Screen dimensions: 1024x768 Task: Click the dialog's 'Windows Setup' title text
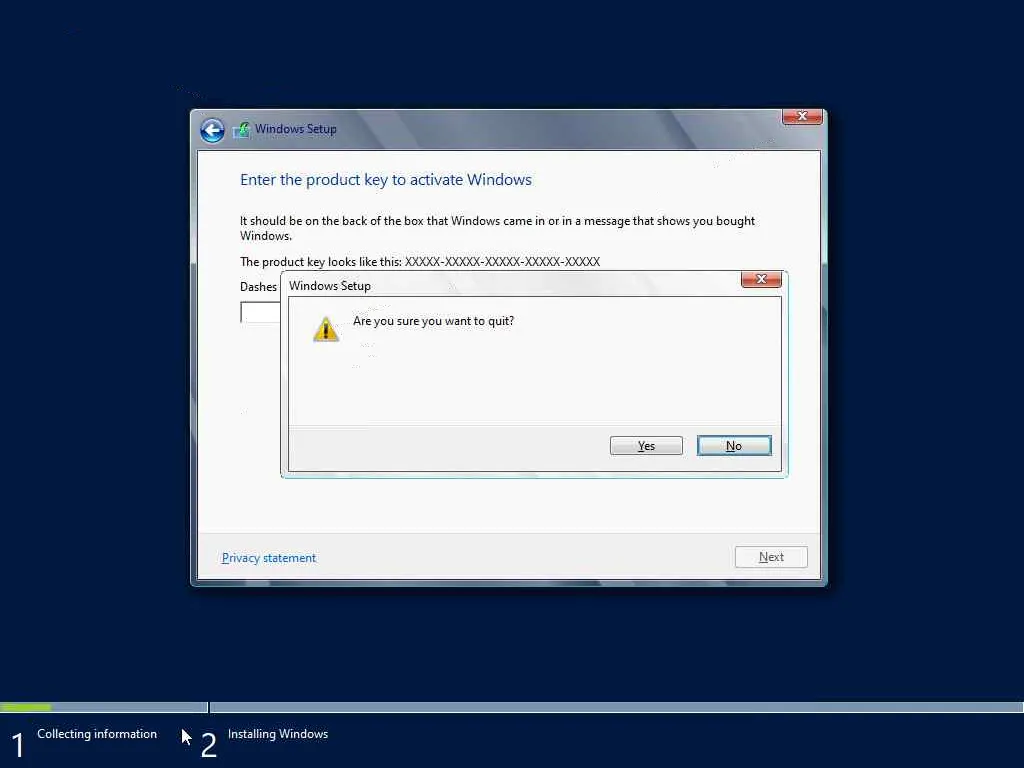[330, 286]
